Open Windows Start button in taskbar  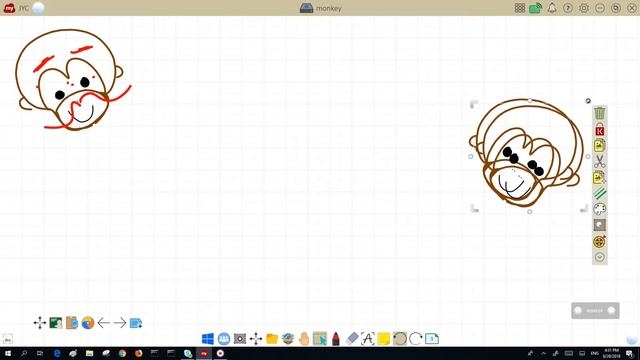pos(8,353)
